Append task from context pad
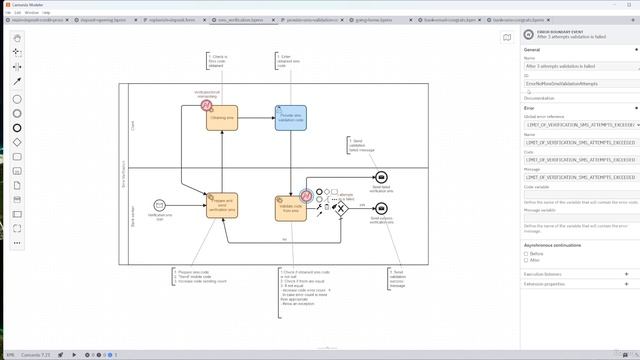The image size is (640, 360). tap(334, 192)
